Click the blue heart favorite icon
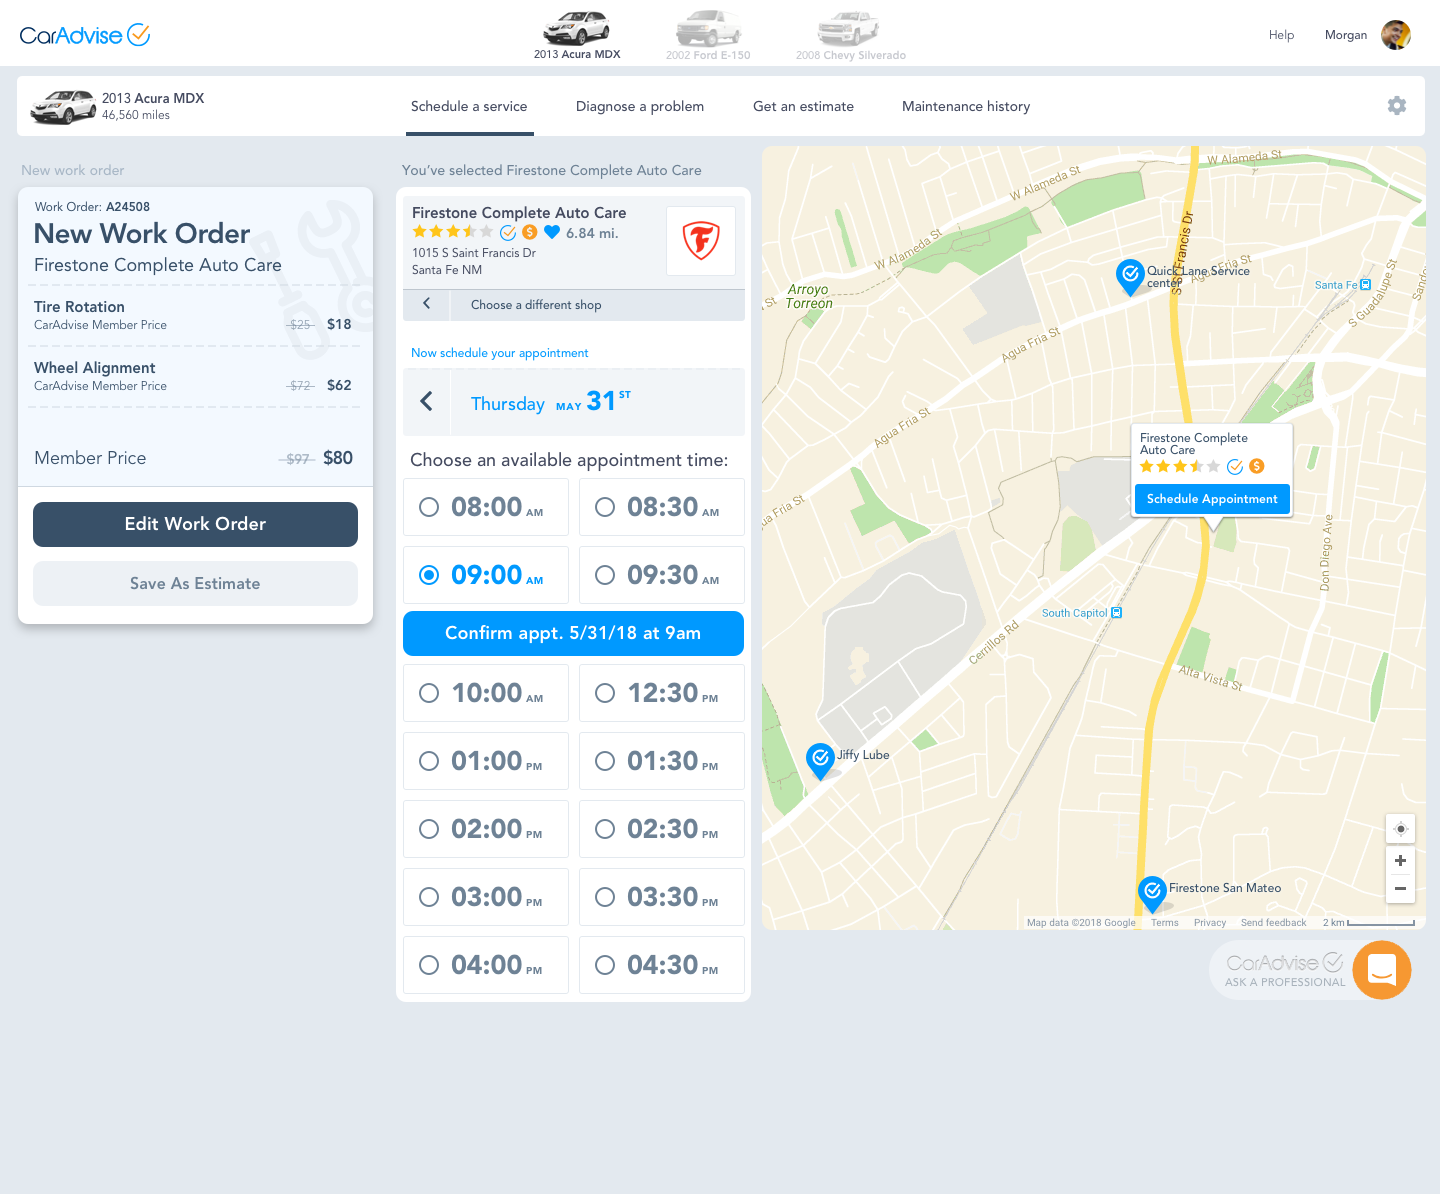The height and width of the screenshot is (1194, 1440). pos(552,232)
